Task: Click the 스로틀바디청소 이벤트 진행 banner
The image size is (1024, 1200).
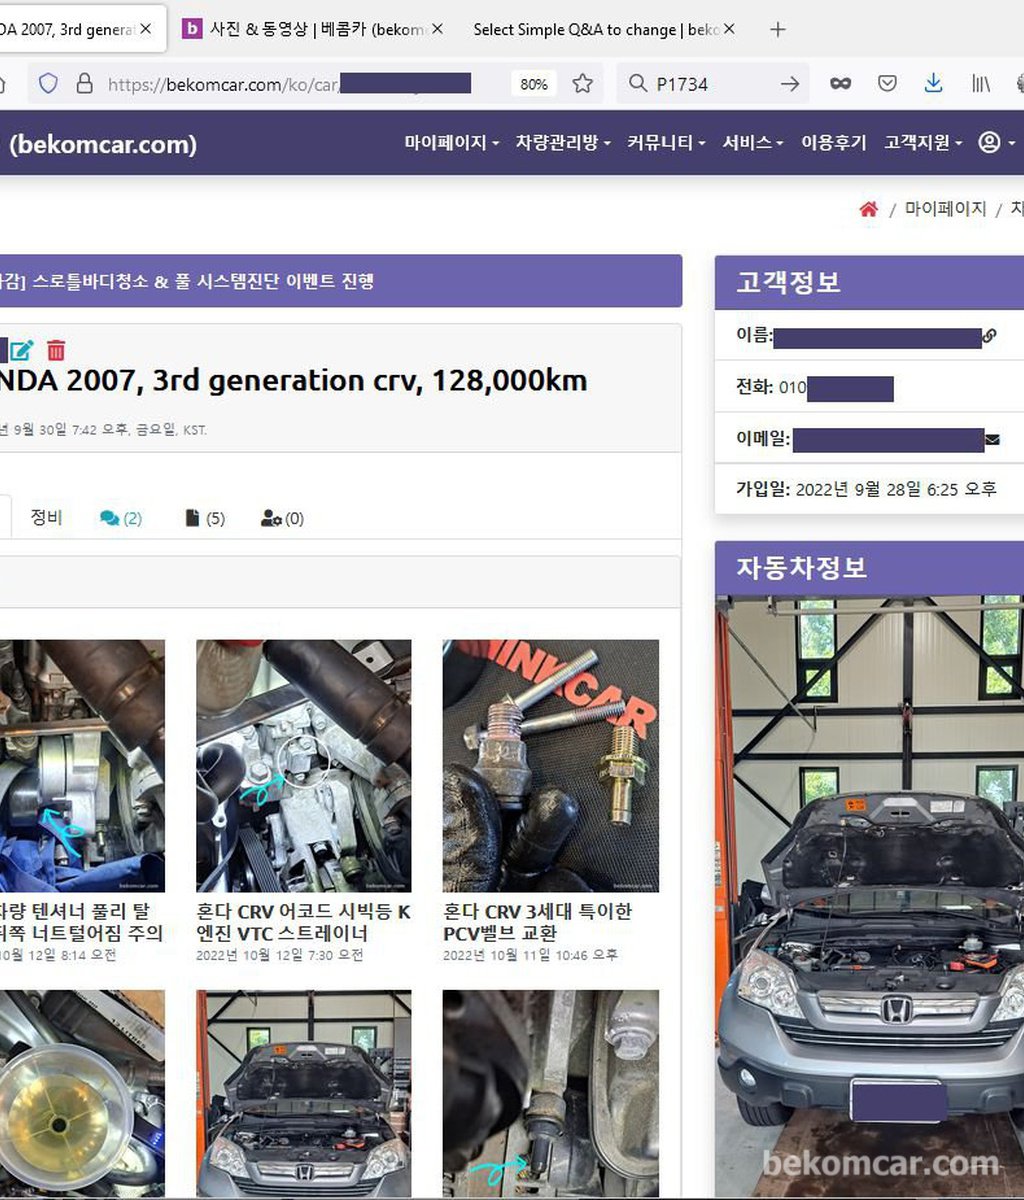Action: click(x=341, y=281)
